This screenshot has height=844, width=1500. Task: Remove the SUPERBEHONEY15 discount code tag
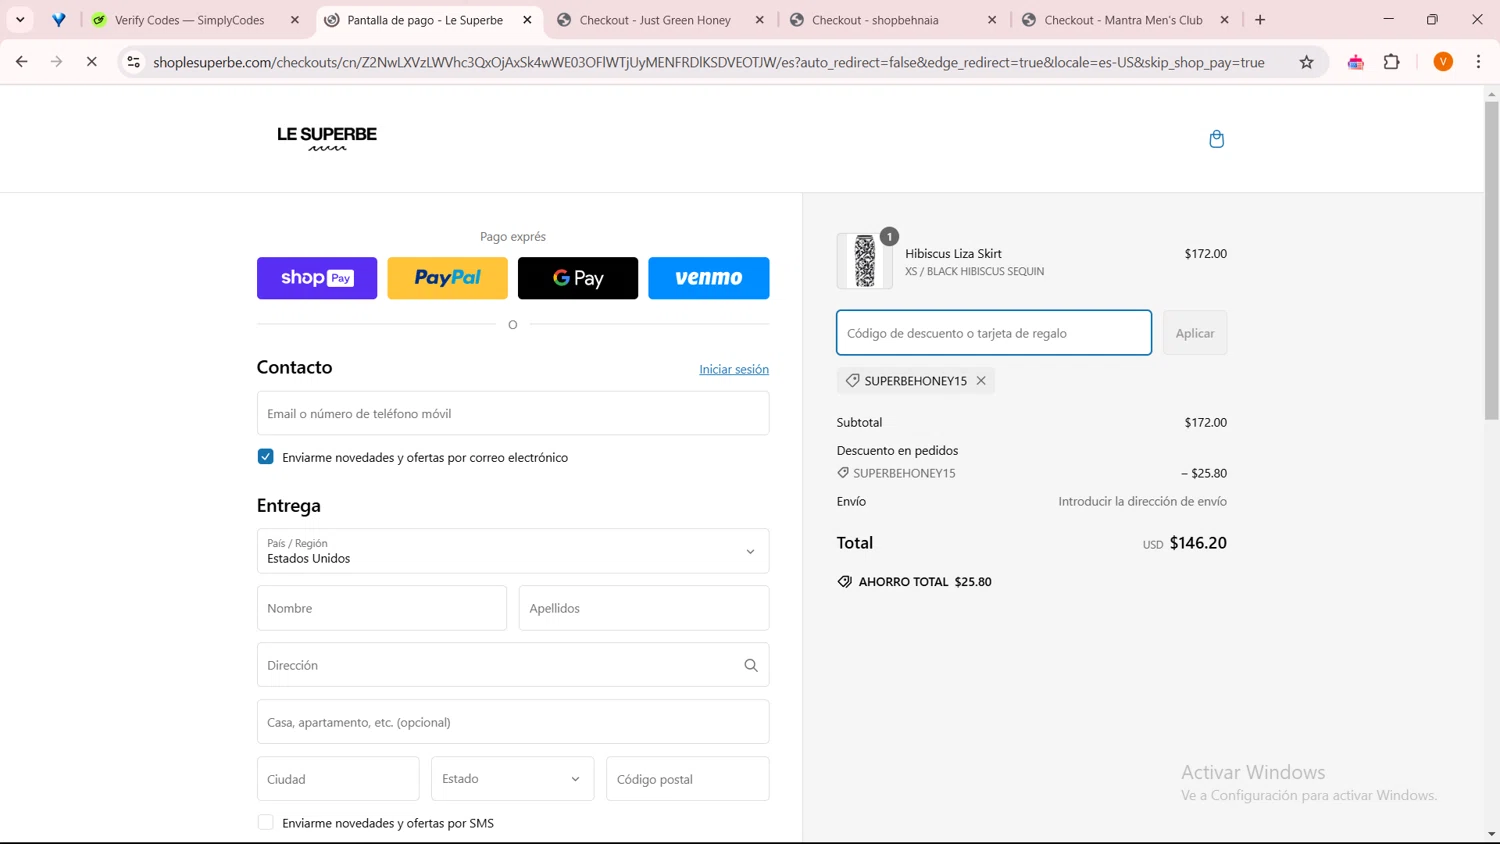pyautogui.click(x=981, y=381)
